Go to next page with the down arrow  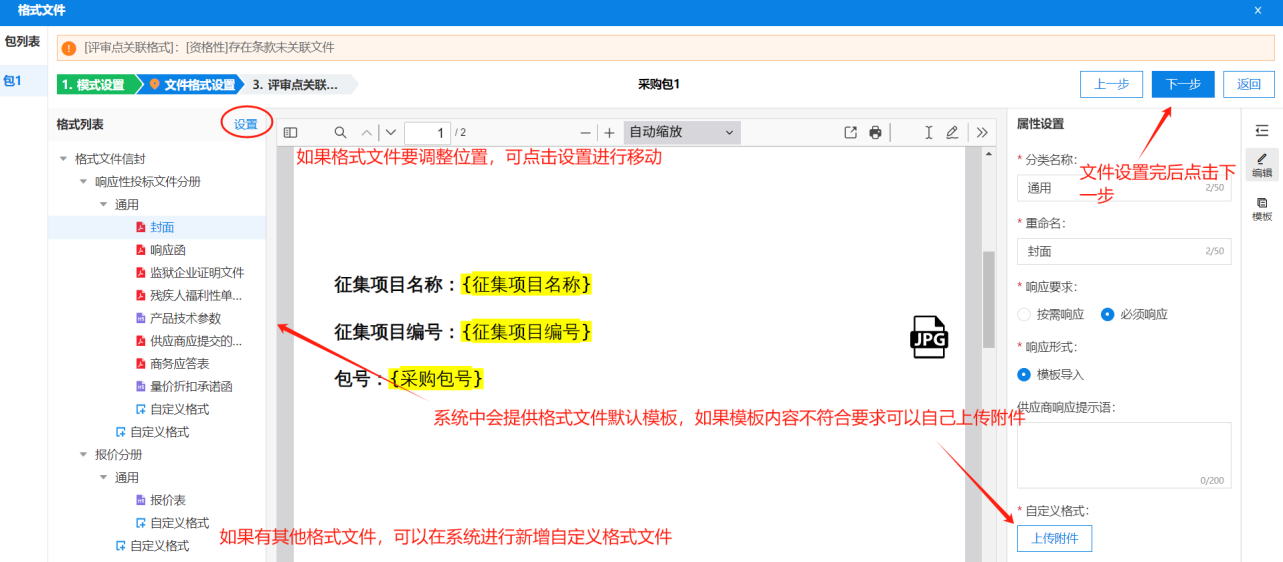pos(391,132)
